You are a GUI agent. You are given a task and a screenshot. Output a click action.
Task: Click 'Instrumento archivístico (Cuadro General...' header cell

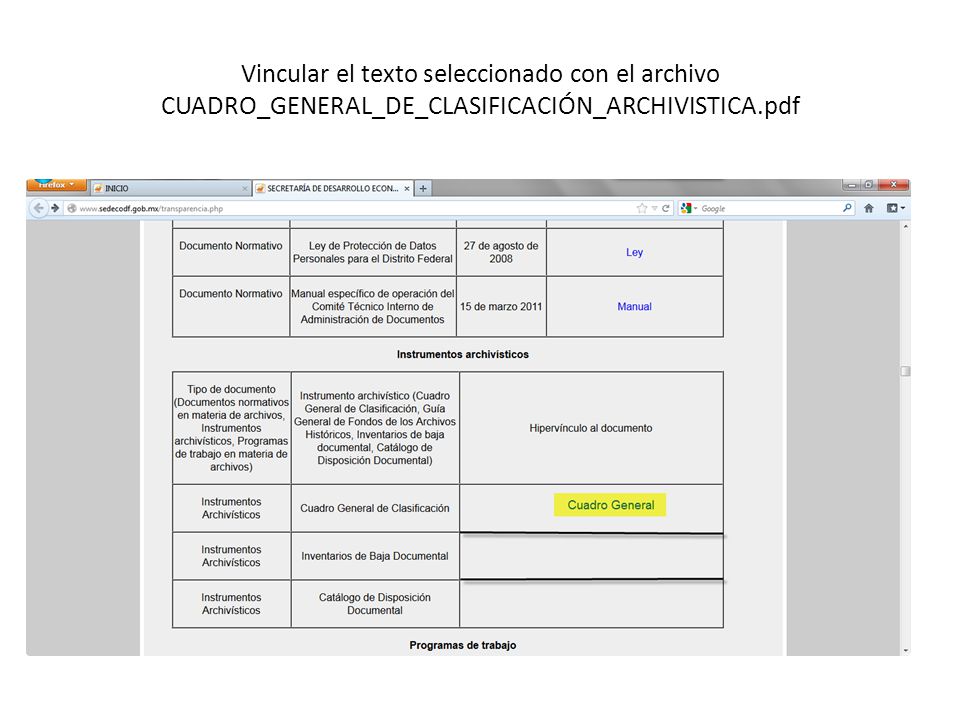coord(375,428)
